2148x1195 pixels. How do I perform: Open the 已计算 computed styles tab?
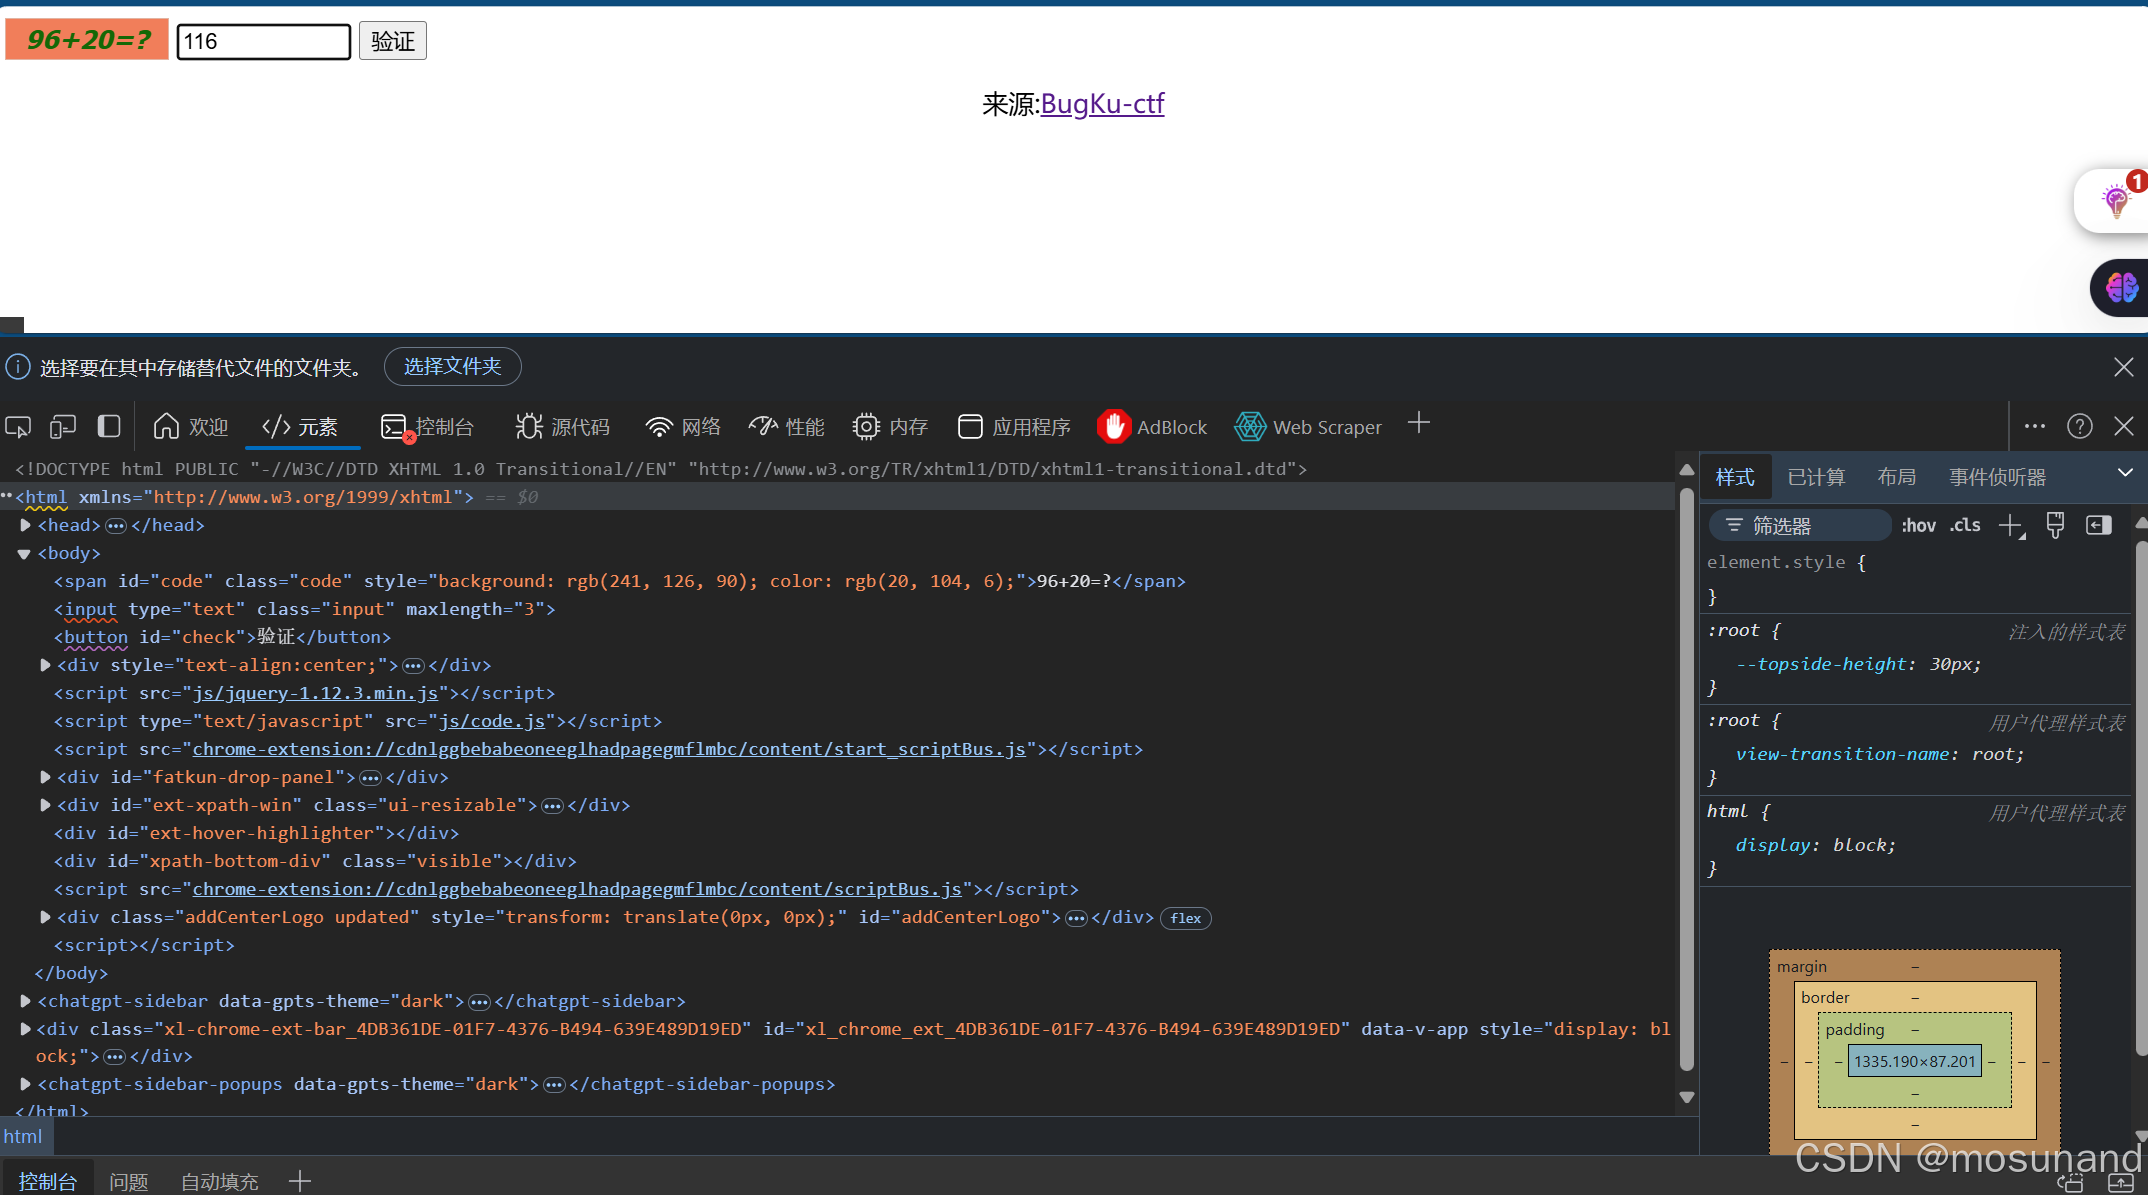(x=1816, y=477)
